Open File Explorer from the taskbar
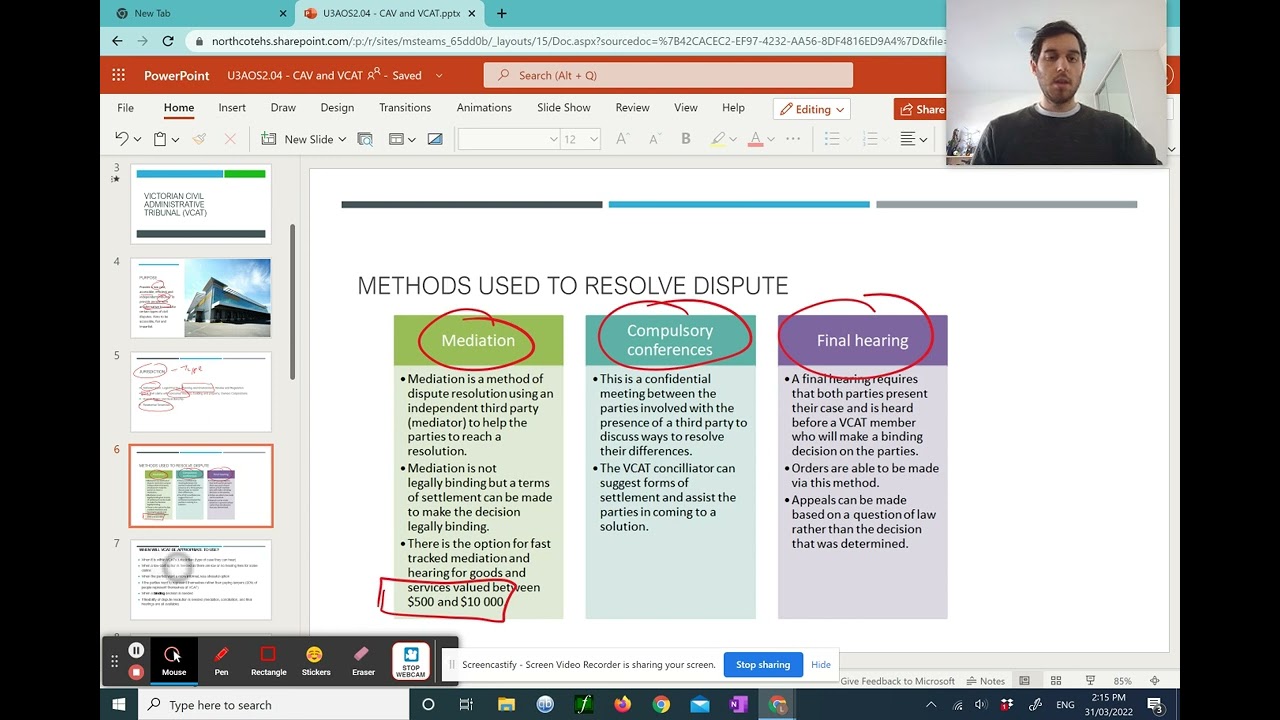The width and height of the screenshot is (1280, 720). [x=506, y=705]
